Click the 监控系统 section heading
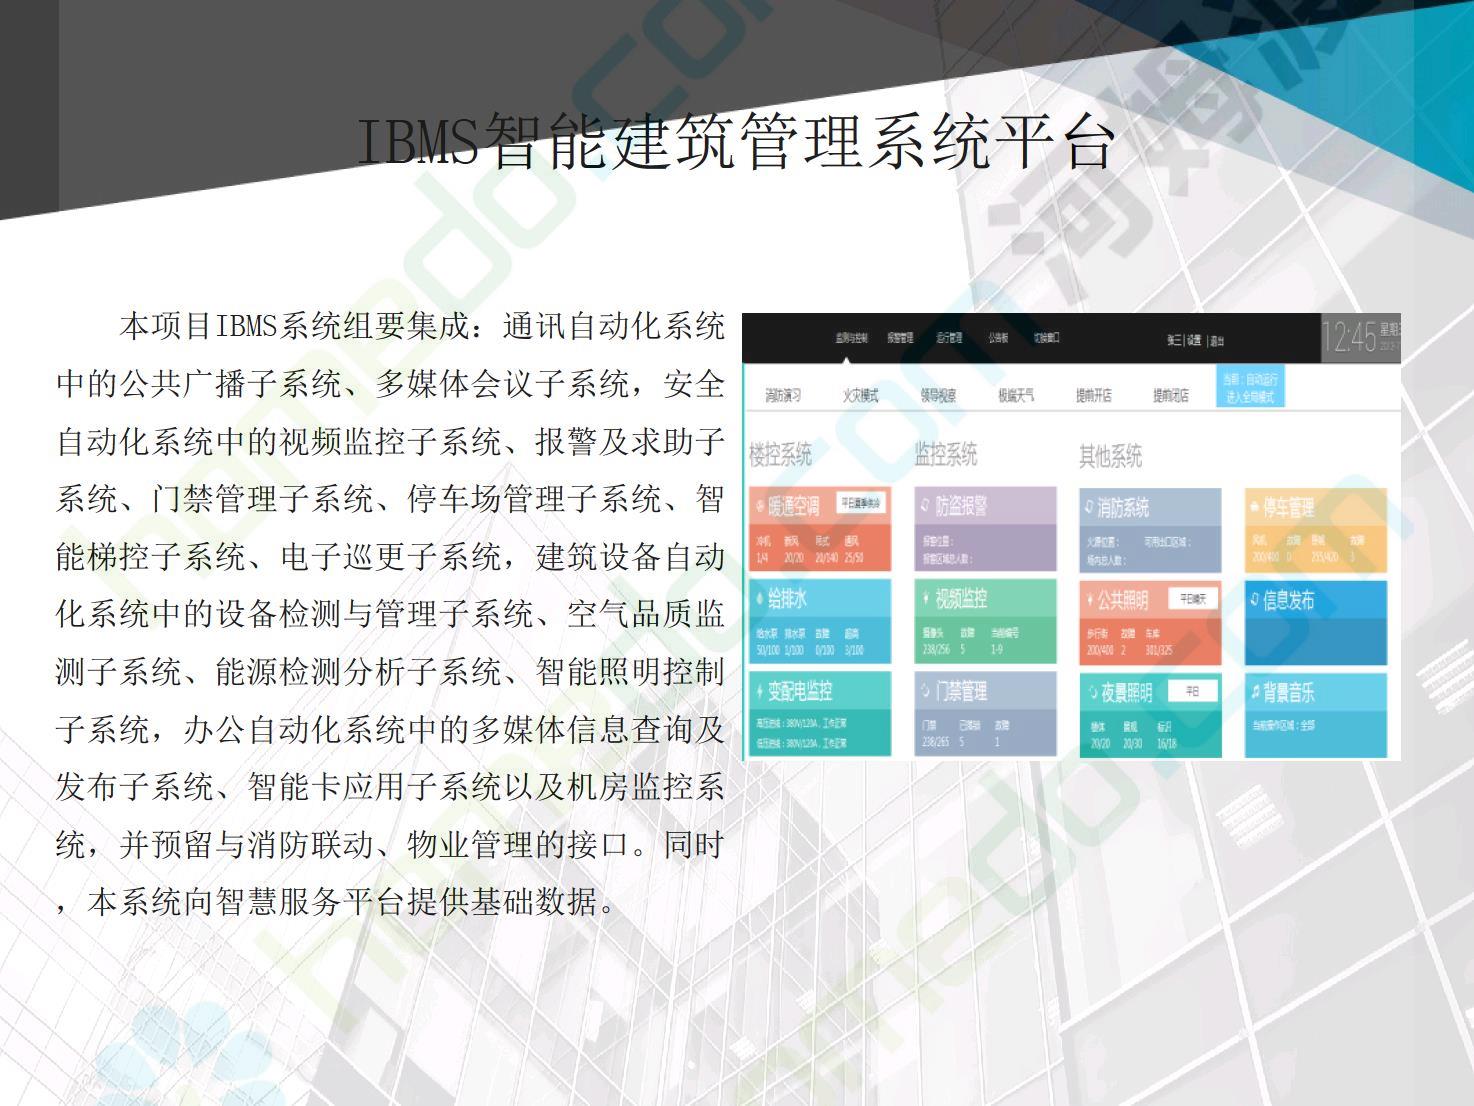This screenshot has height=1106, width=1474. 946,455
